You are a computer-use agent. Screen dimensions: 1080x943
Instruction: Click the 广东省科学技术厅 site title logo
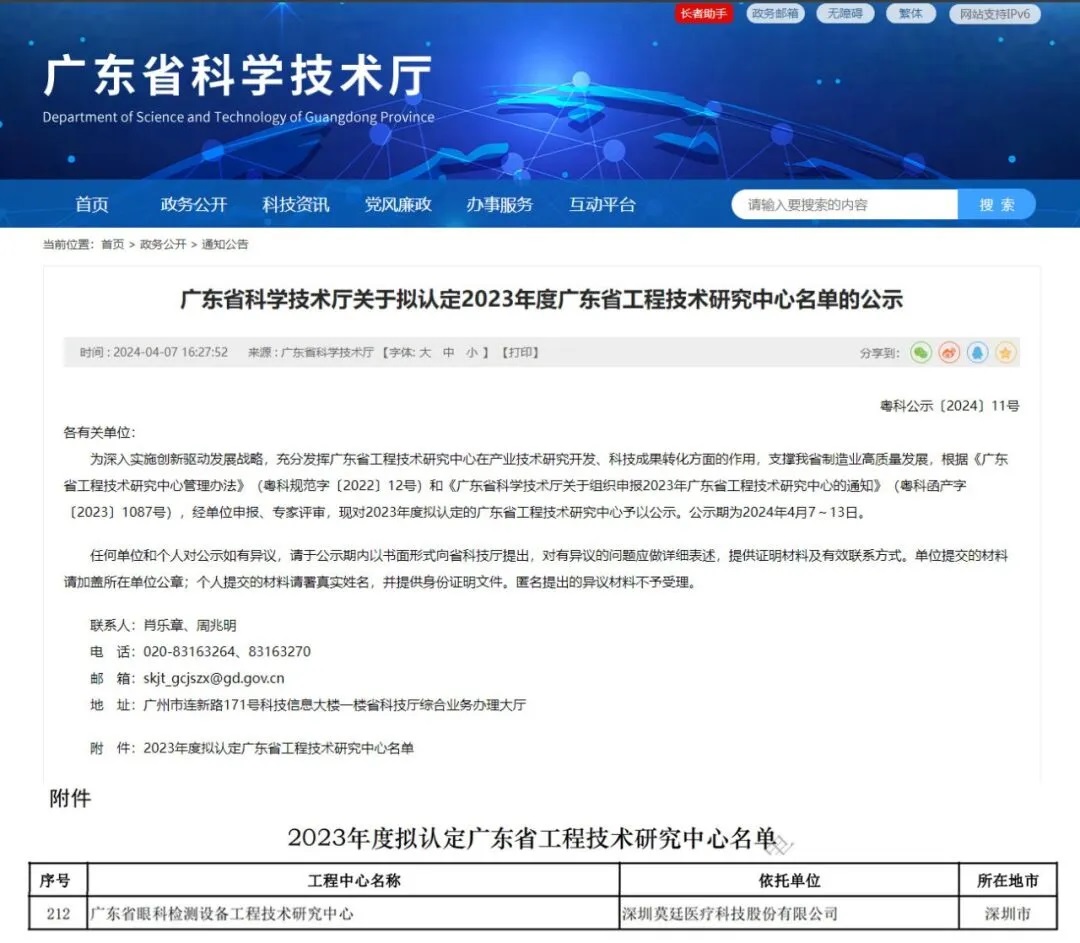point(238,76)
